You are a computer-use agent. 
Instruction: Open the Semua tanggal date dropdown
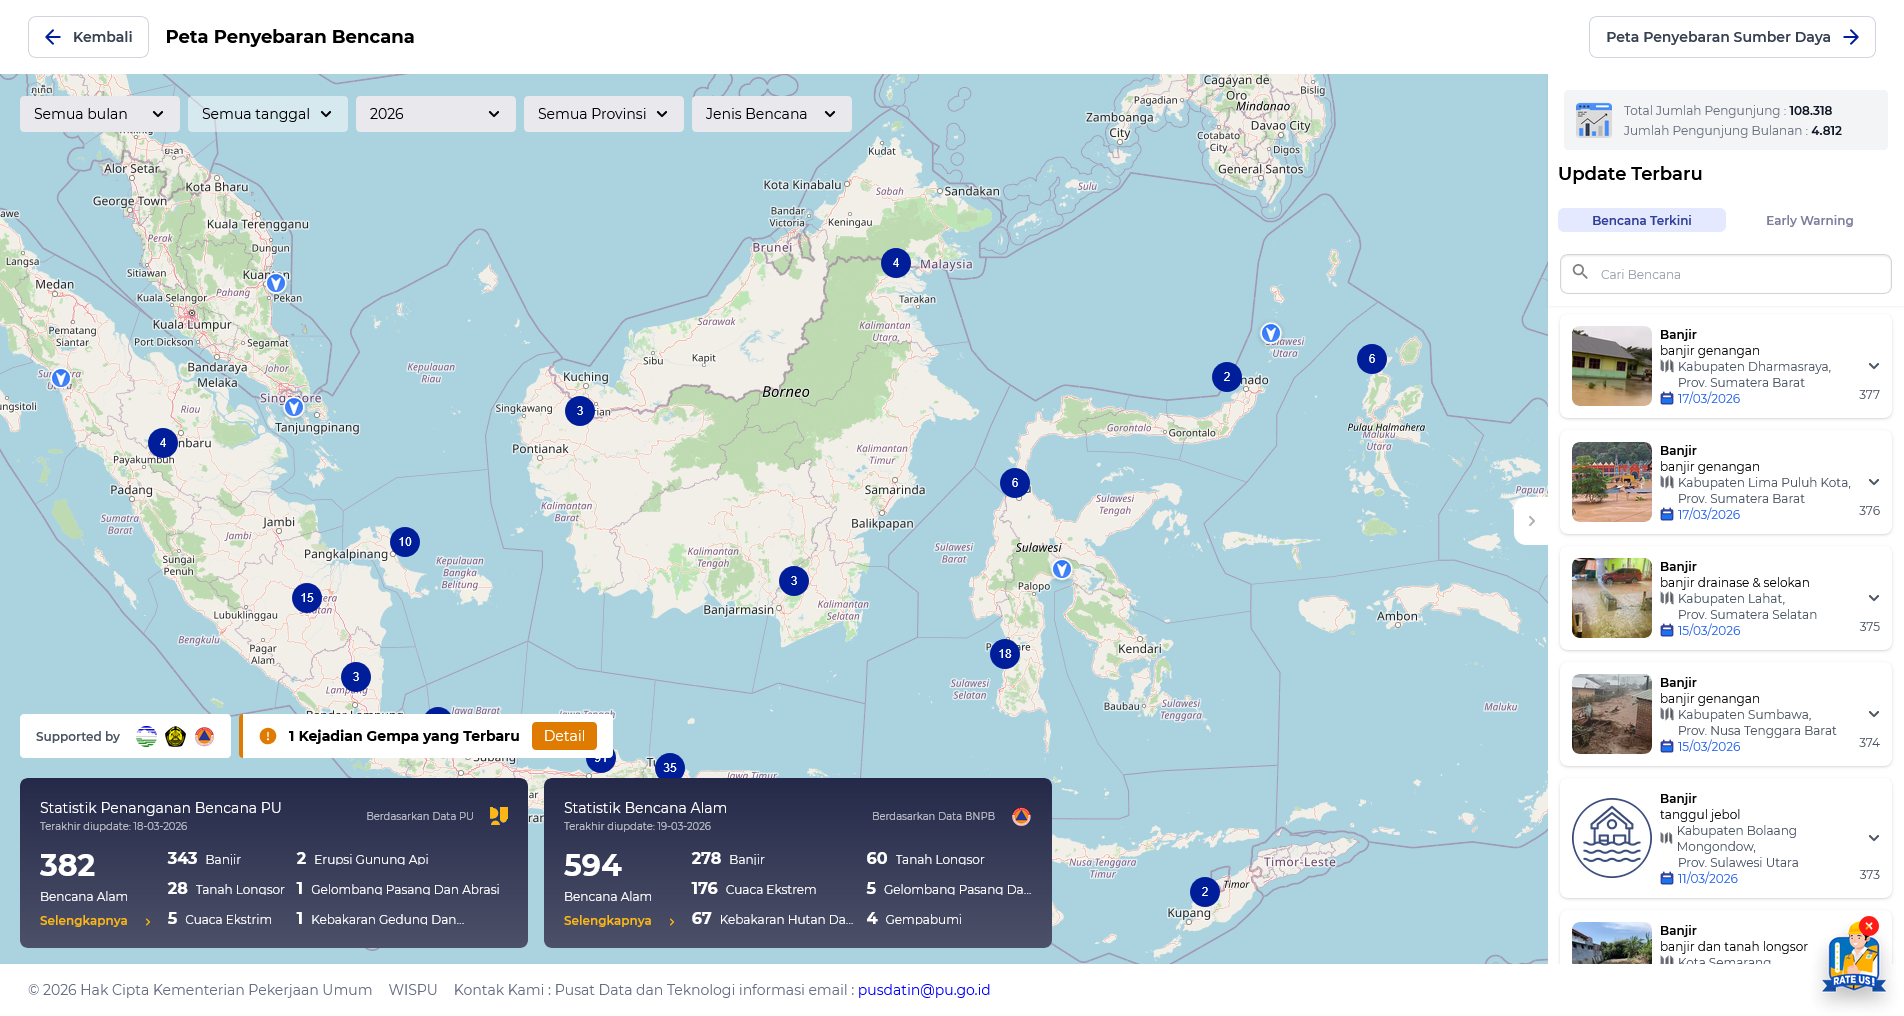point(268,114)
